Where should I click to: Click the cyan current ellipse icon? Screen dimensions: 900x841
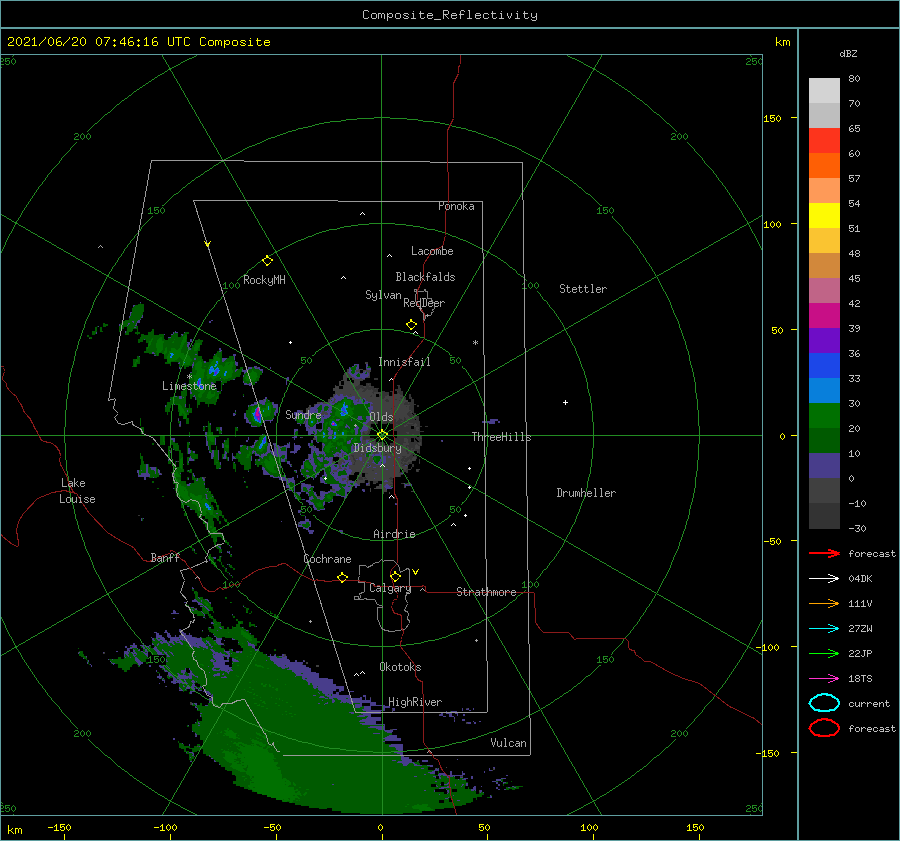824,703
